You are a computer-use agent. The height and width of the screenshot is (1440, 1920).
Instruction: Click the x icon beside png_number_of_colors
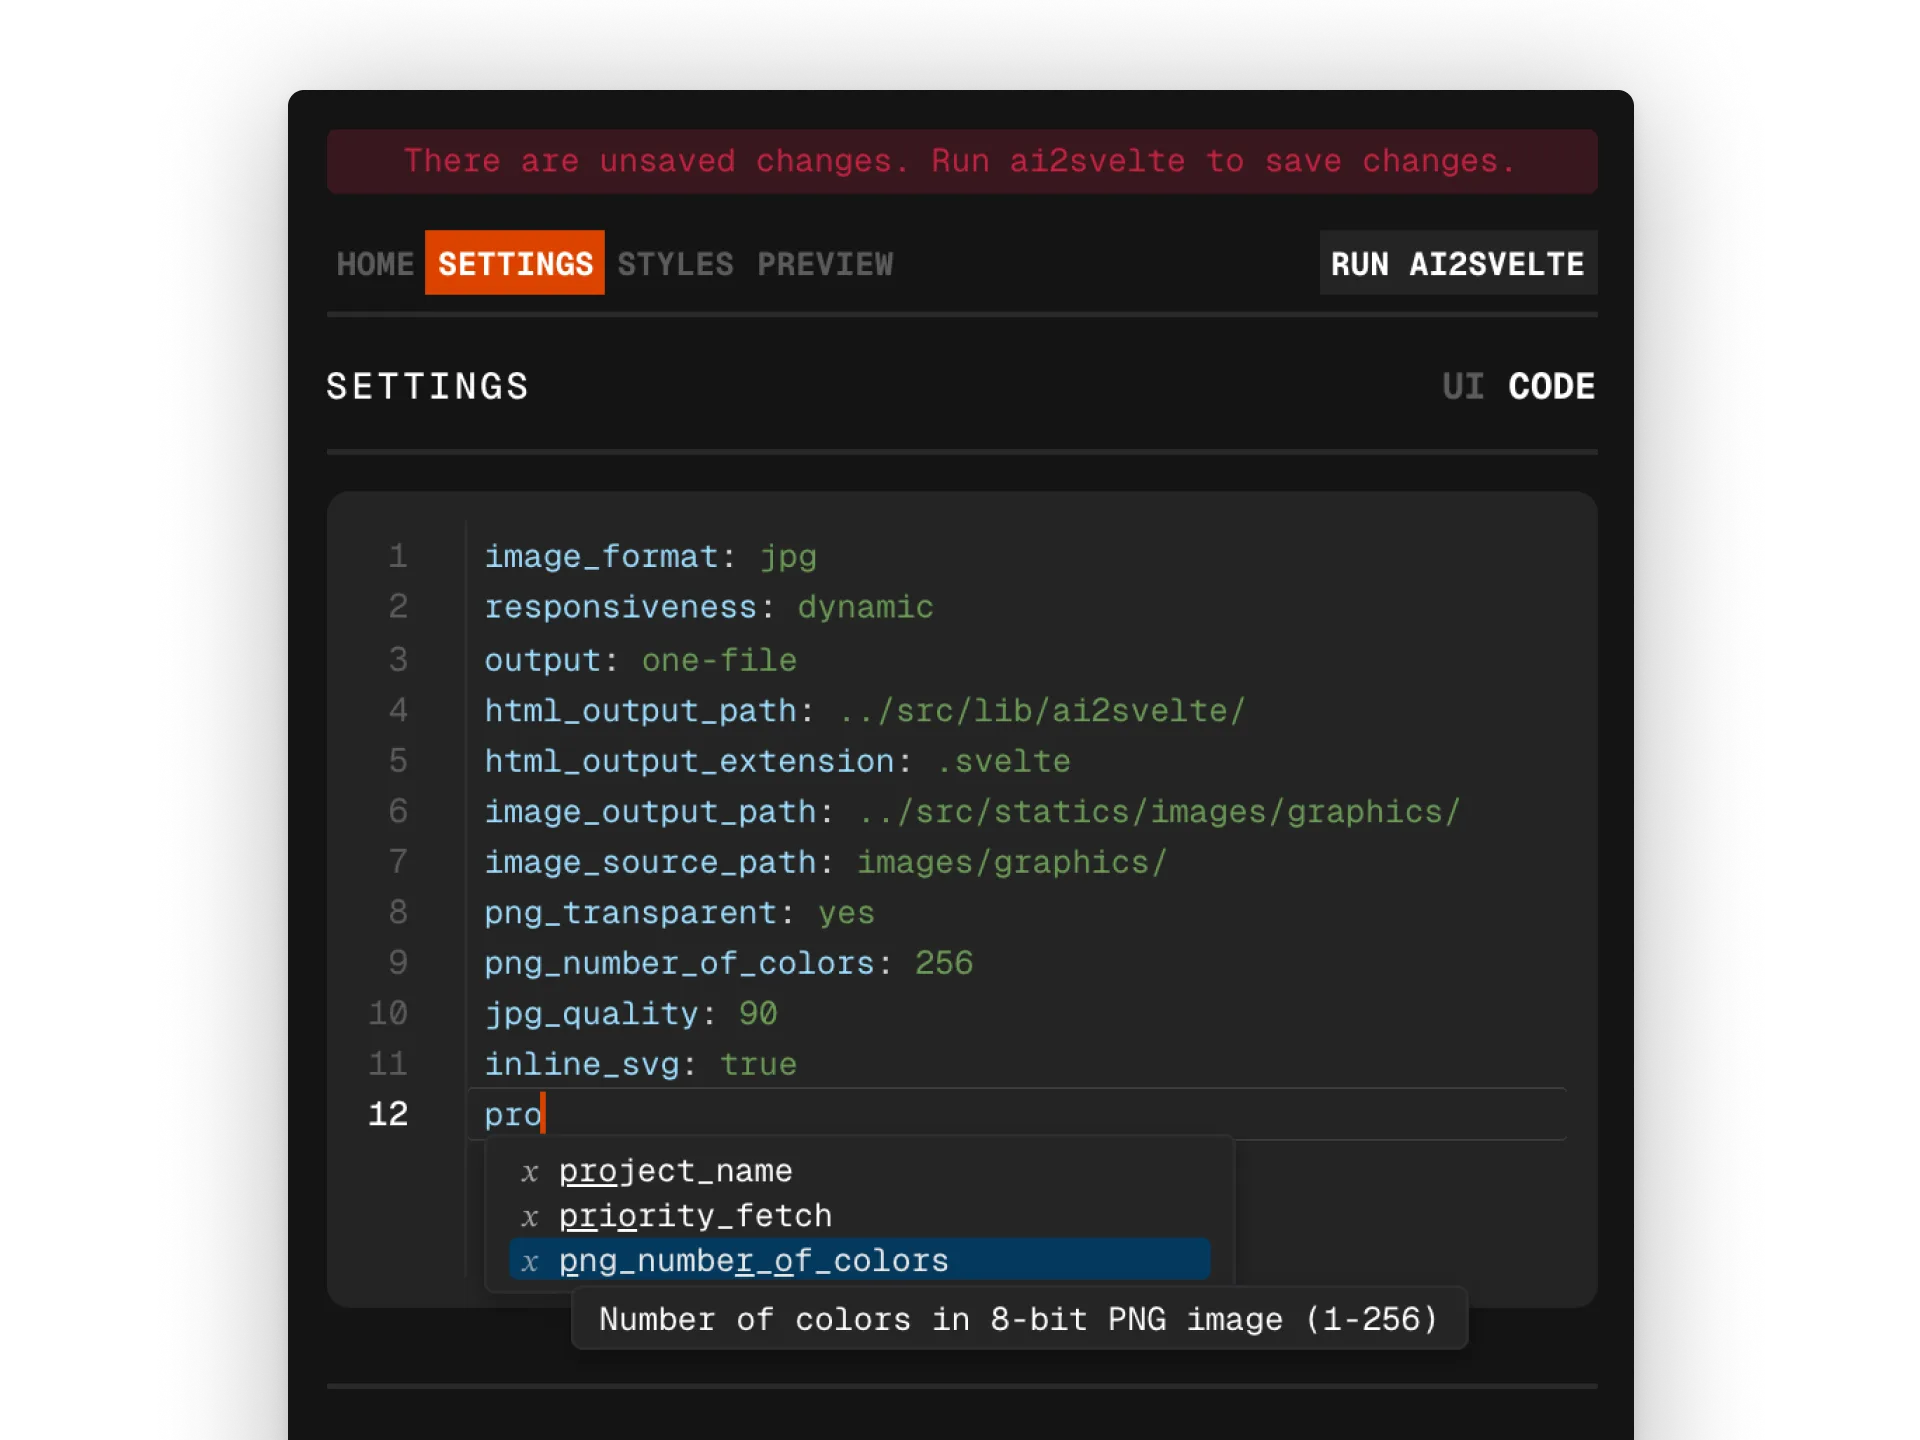529,1260
